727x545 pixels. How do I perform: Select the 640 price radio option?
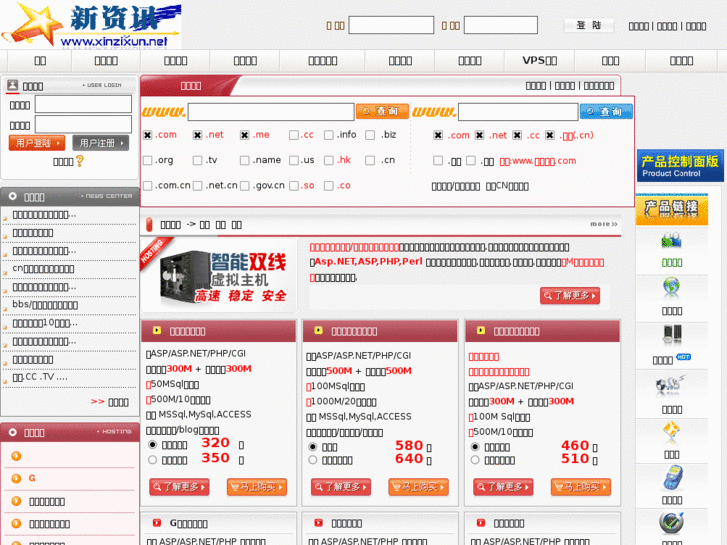(x=312, y=460)
